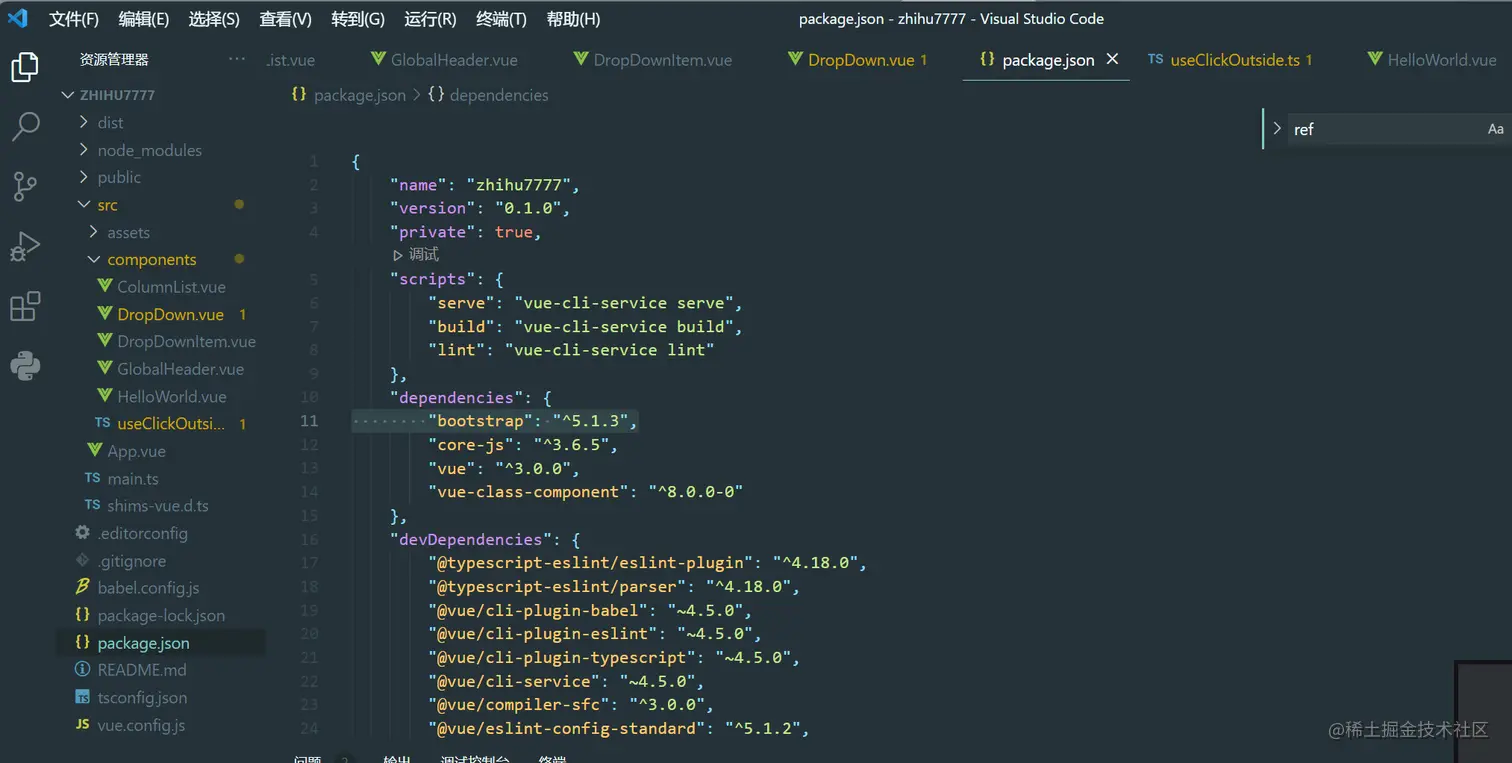
Task: Open the 查看(V) menu
Action: click(x=285, y=19)
